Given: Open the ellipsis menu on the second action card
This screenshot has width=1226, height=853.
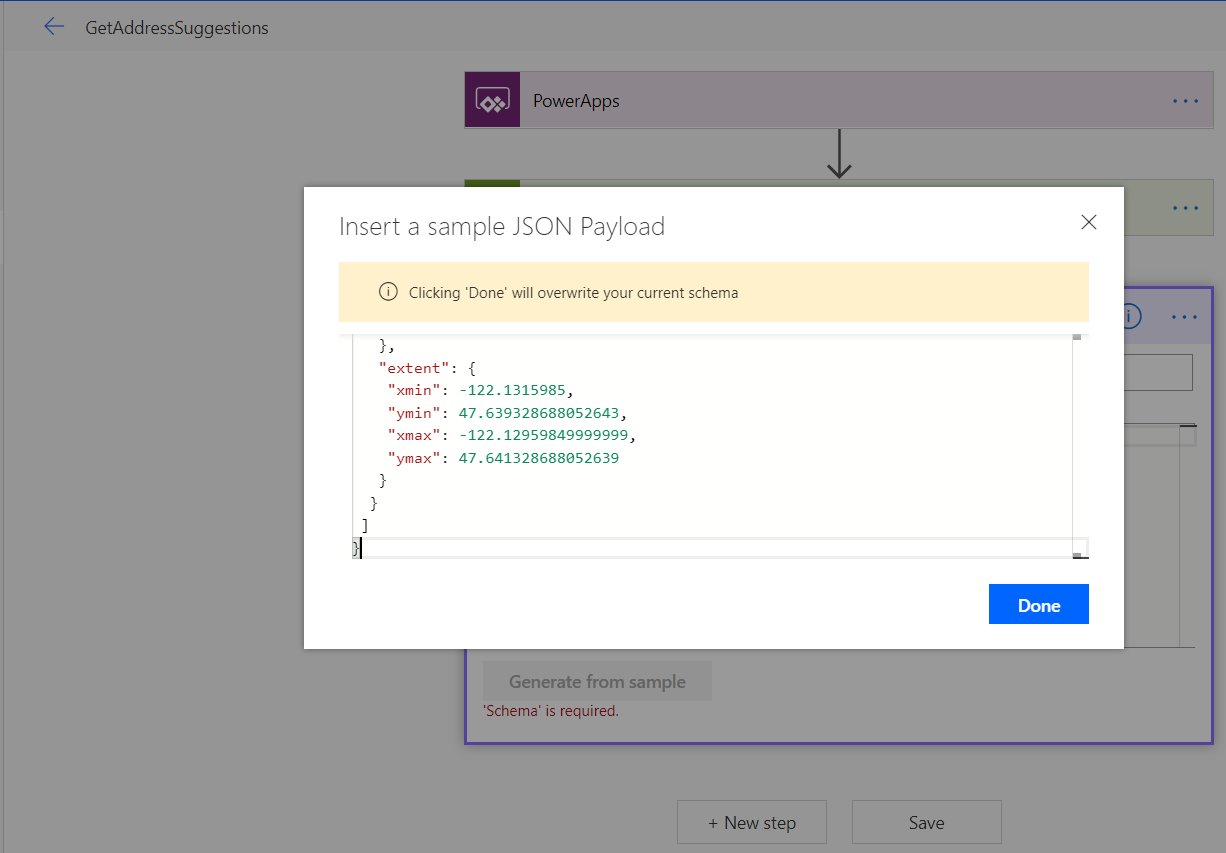Looking at the screenshot, I should pos(1185,207).
